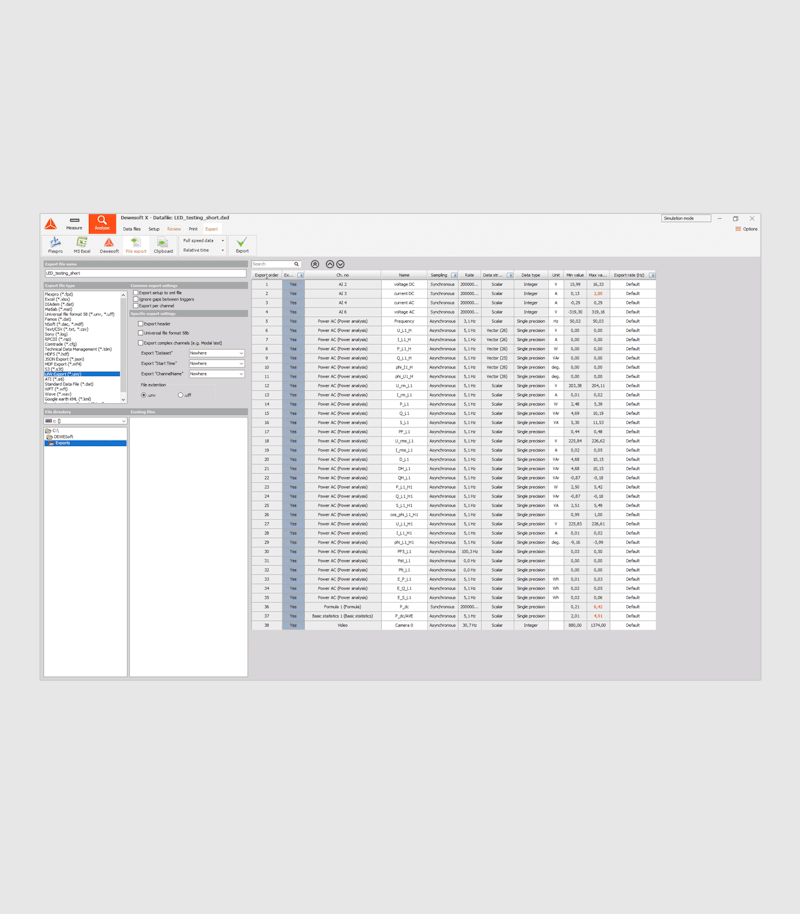Open Export "Dataset" dropdown
The width and height of the screenshot is (800, 914).
(x=216, y=353)
